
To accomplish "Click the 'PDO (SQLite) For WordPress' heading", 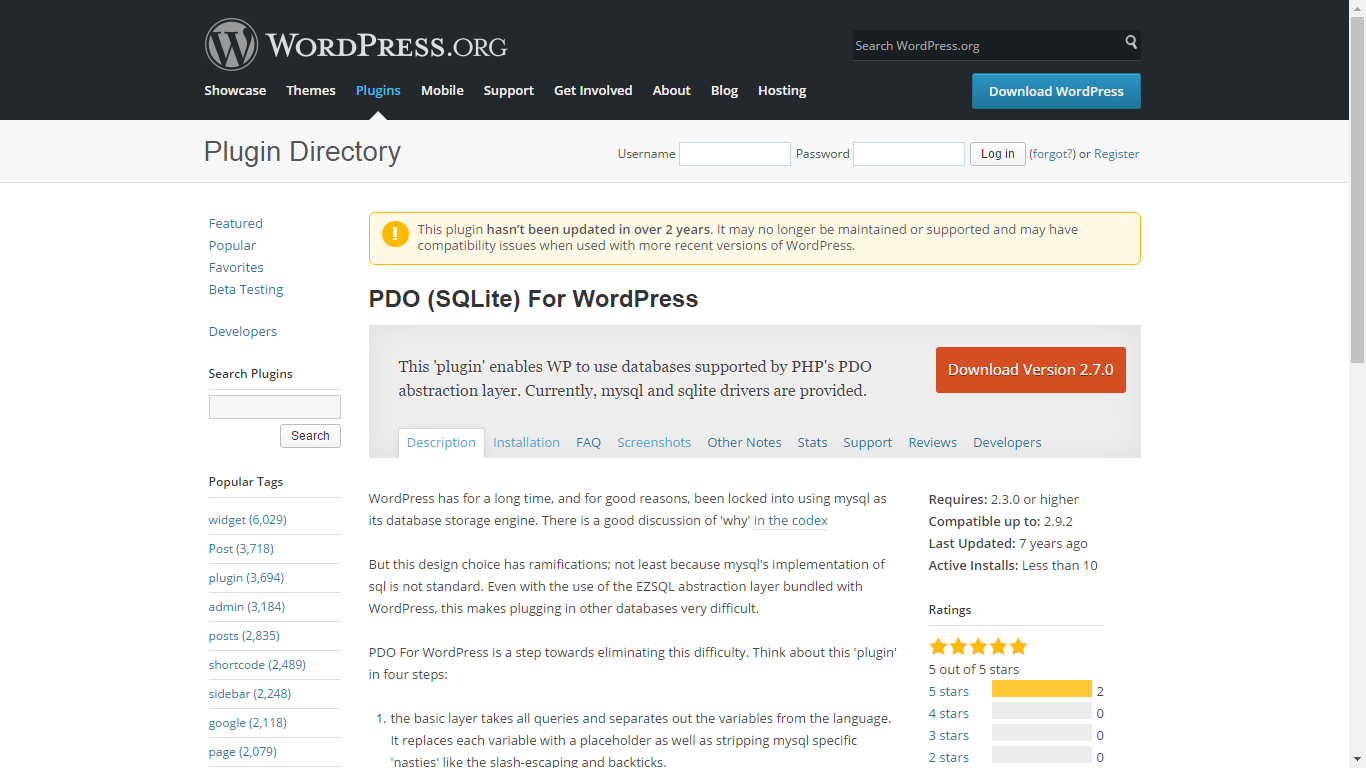I will click(x=533, y=299).
